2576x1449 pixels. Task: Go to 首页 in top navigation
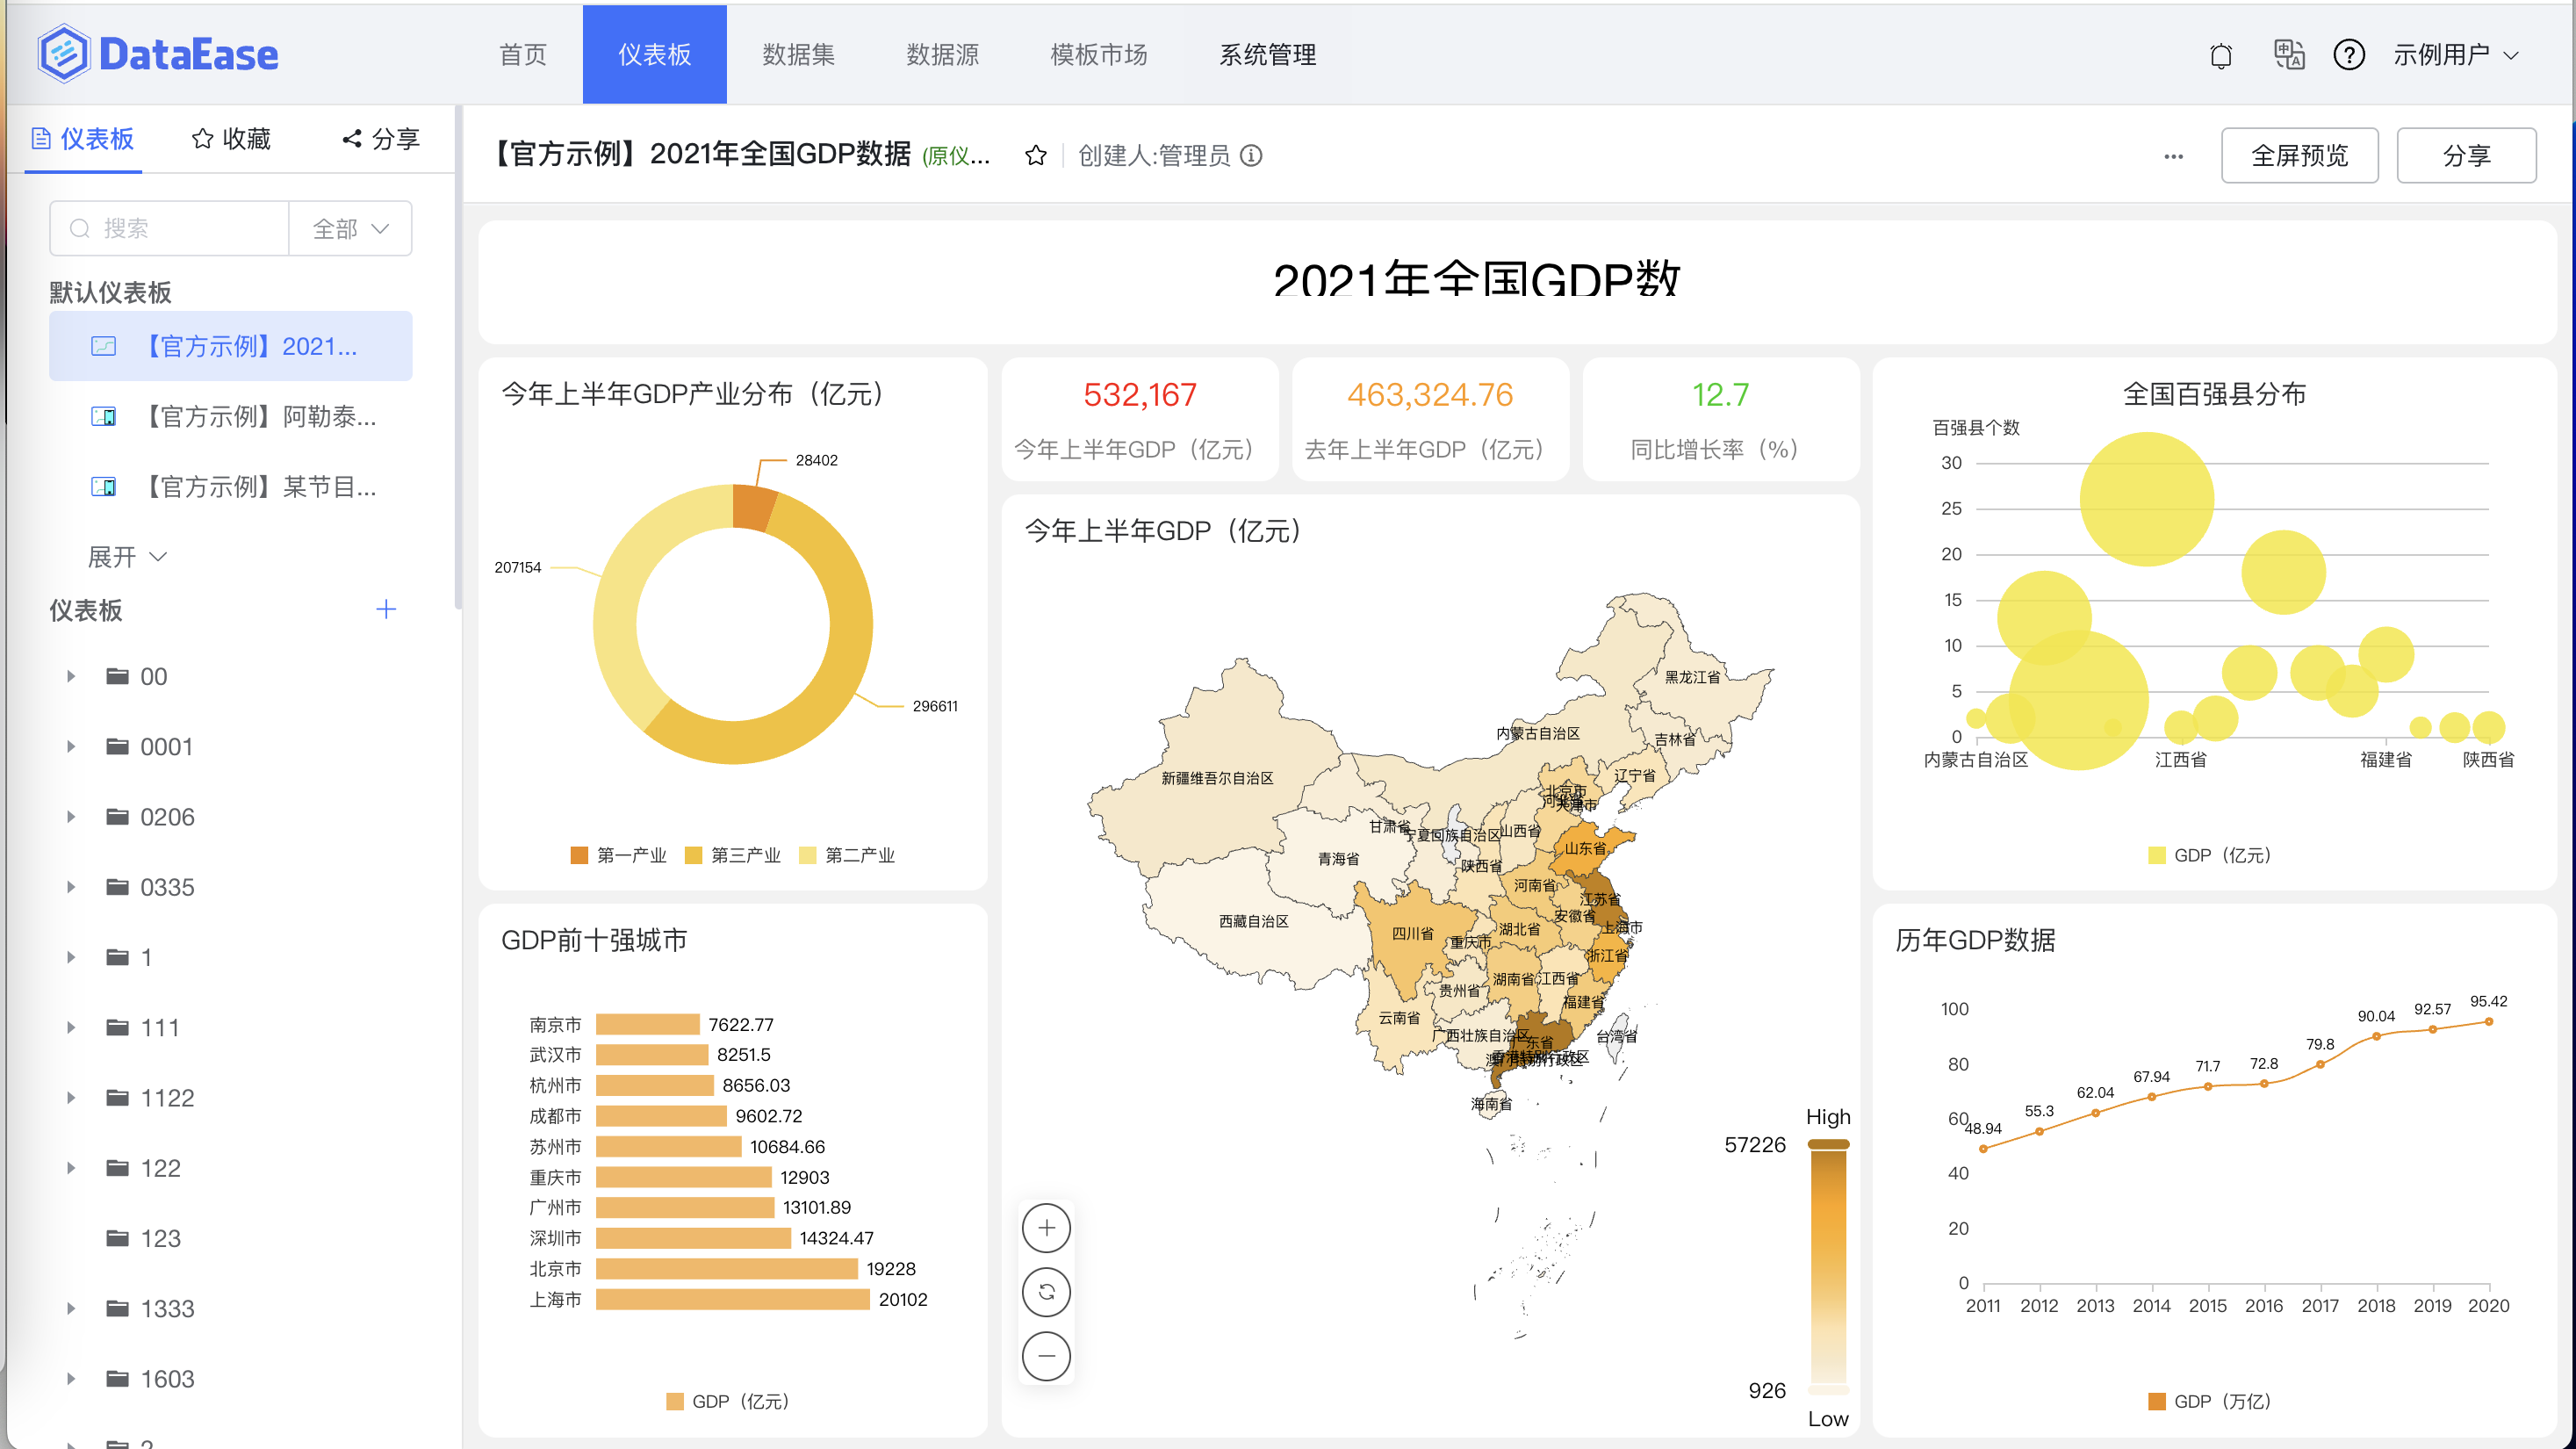pyautogui.click(x=523, y=55)
